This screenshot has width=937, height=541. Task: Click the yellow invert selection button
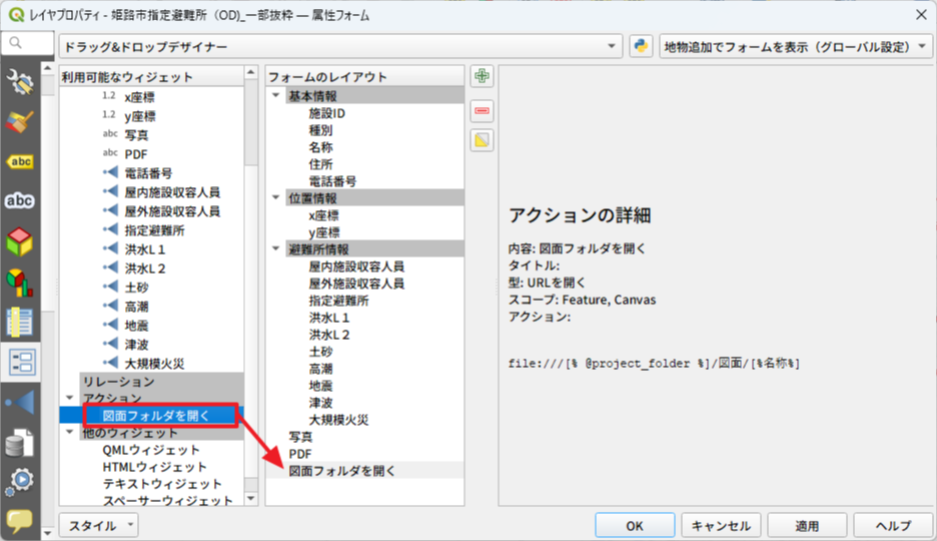point(482,141)
